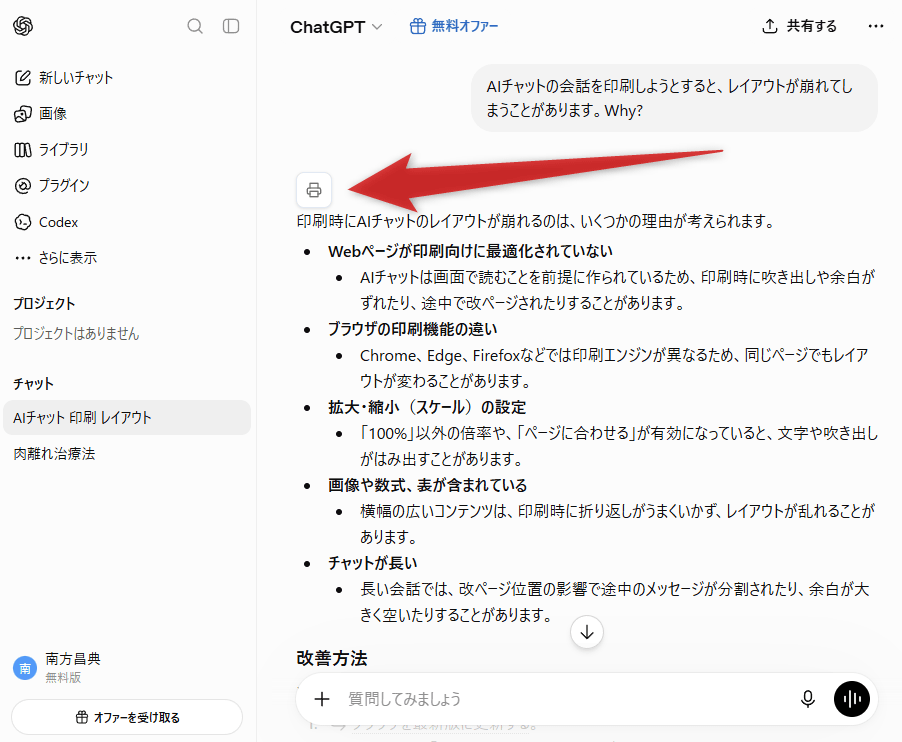902x742 pixels.
Task: Click the bold text チャットが長い
Action: [x=373, y=563]
